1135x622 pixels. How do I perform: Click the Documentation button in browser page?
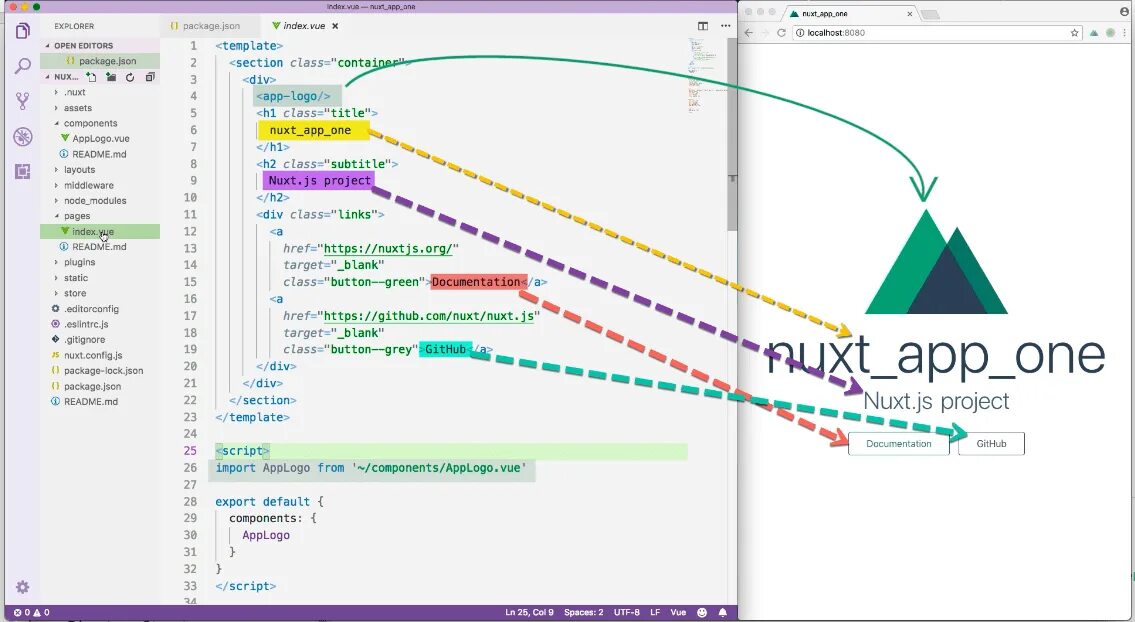(898, 444)
